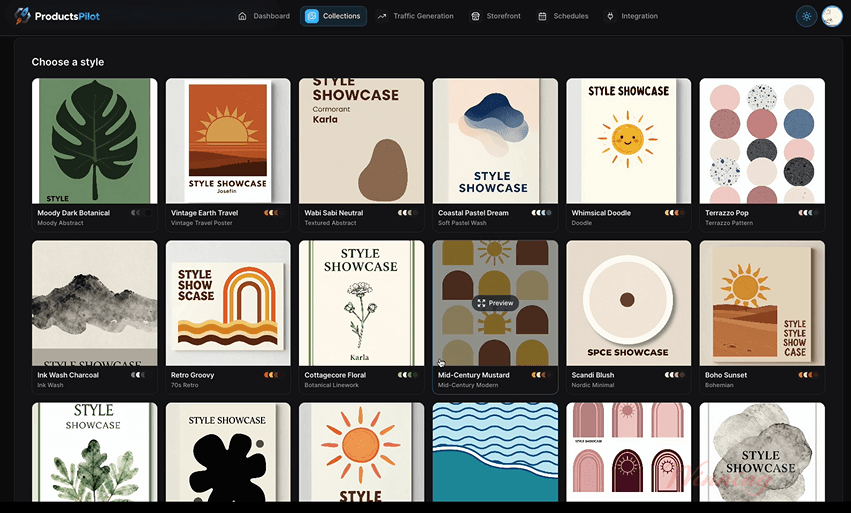Click the Schedules calendar icon

pyautogui.click(x=542, y=16)
